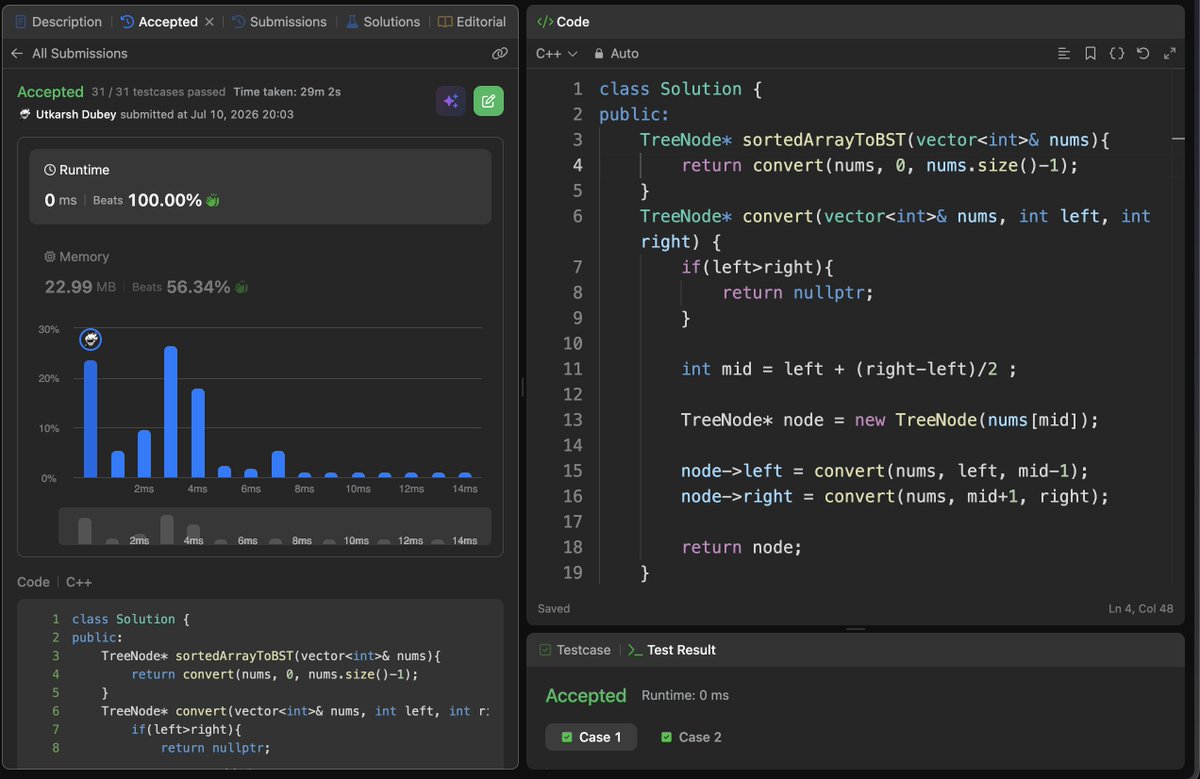Select the Runtime card
The width and height of the screenshot is (1200, 779).
coord(260,186)
